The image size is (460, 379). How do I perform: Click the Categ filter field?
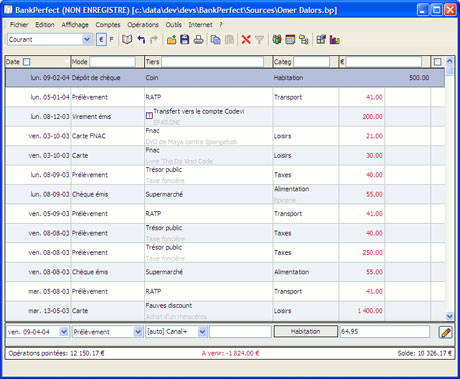click(x=311, y=62)
